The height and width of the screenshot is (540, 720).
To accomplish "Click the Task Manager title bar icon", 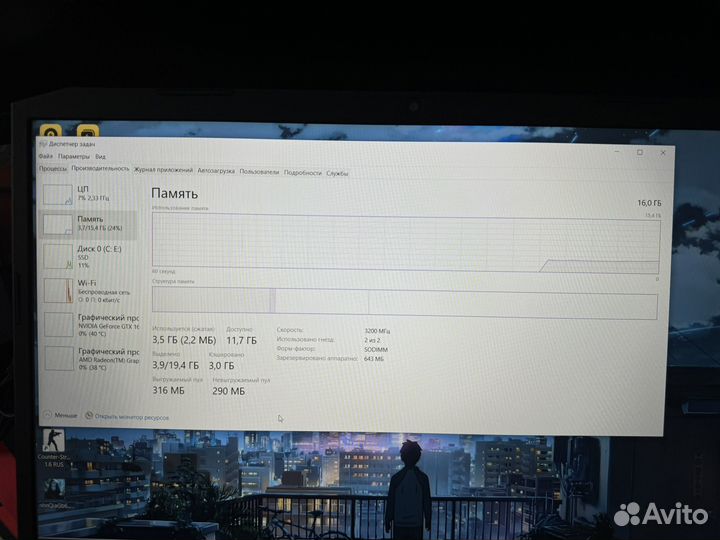I will [x=43, y=144].
